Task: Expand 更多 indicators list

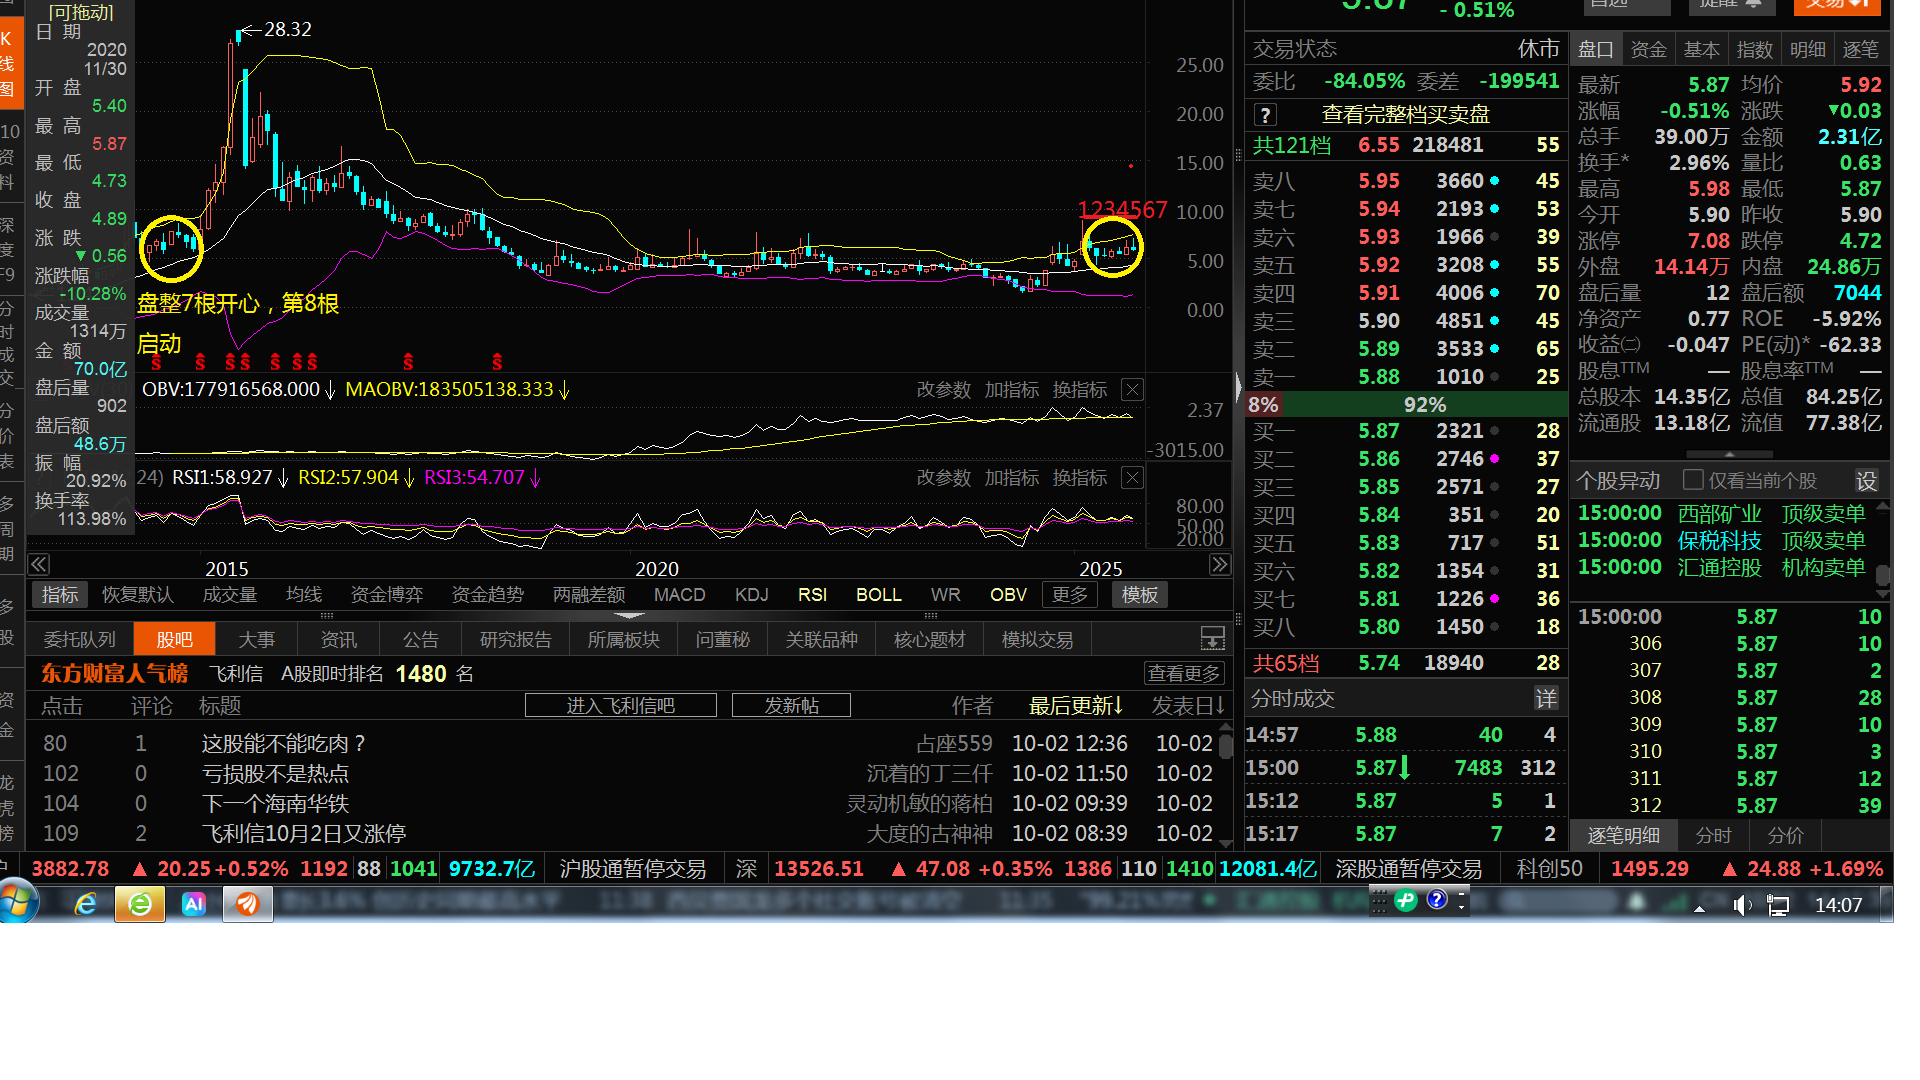Action: point(1069,595)
